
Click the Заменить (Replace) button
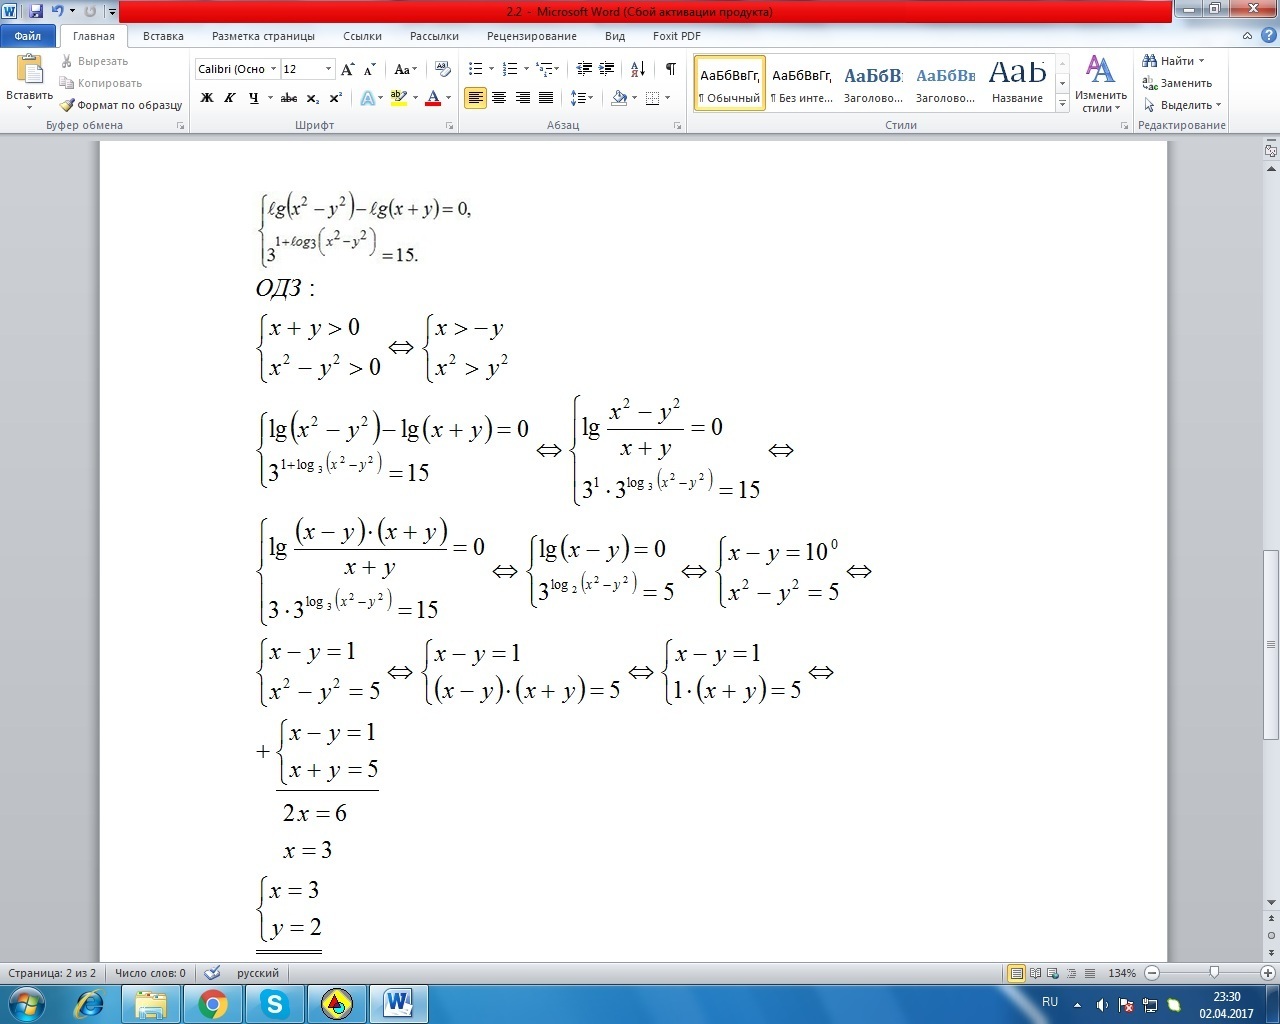tap(1178, 83)
